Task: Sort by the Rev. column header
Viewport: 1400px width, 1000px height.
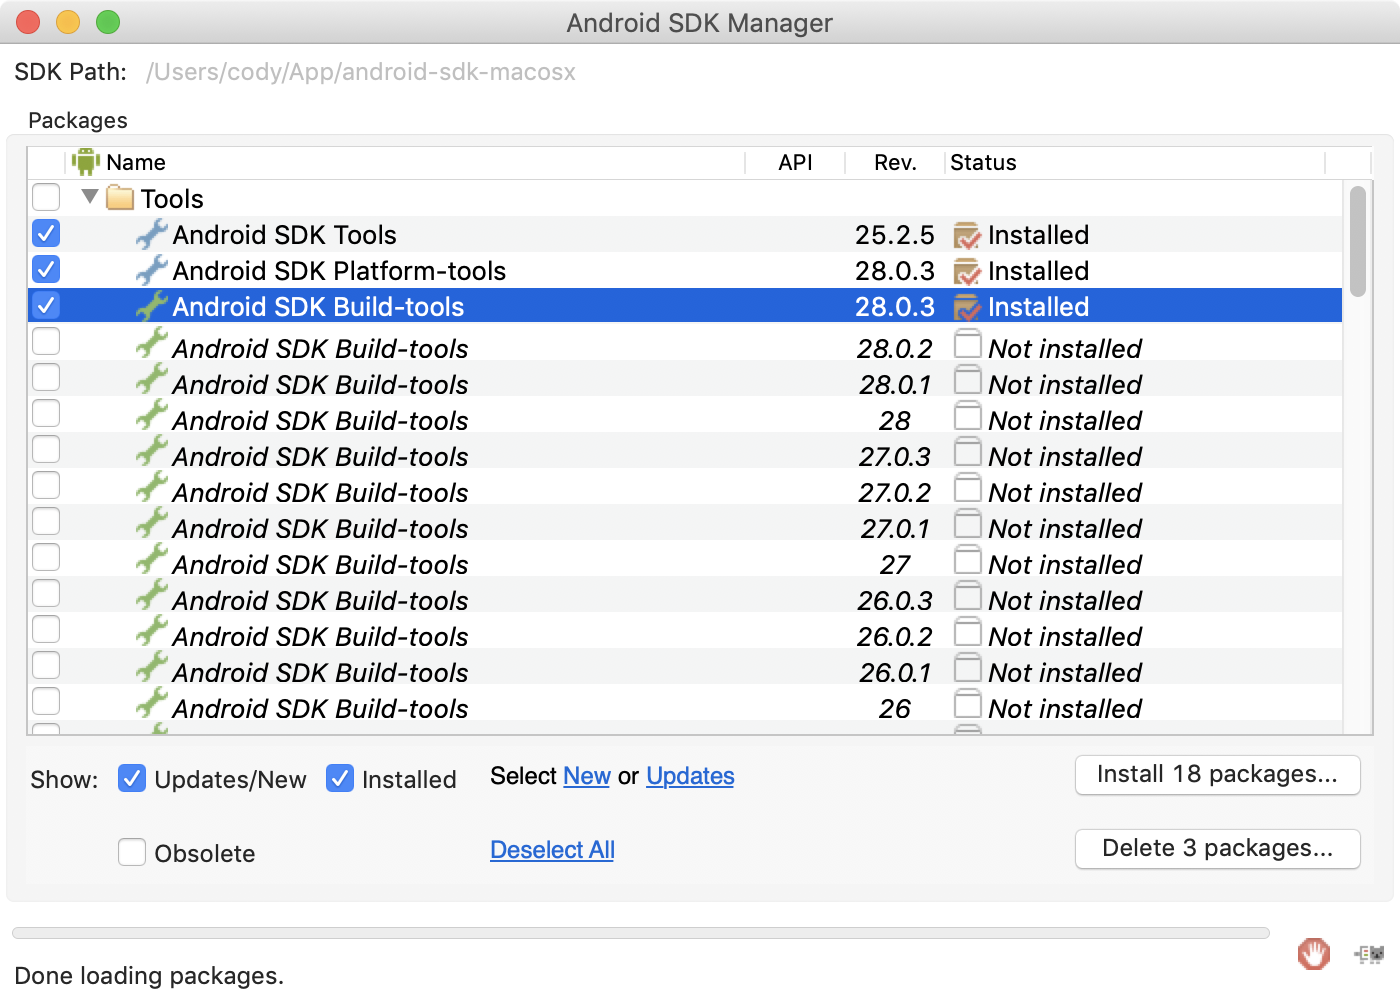Action: (x=895, y=163)
